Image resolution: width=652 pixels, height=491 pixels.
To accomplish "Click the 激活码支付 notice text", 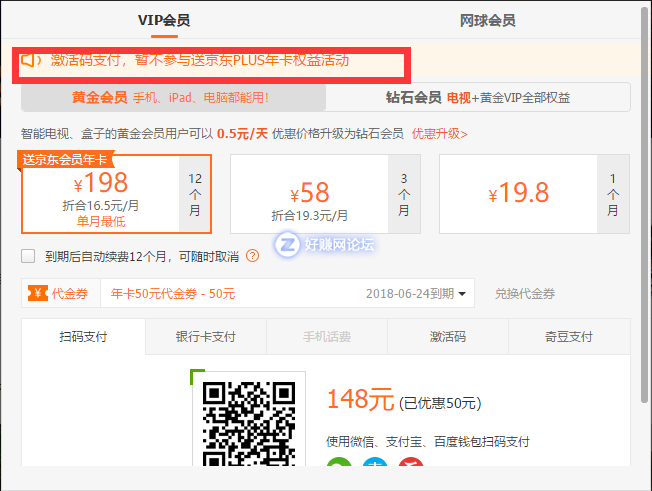I will [200, 61].
